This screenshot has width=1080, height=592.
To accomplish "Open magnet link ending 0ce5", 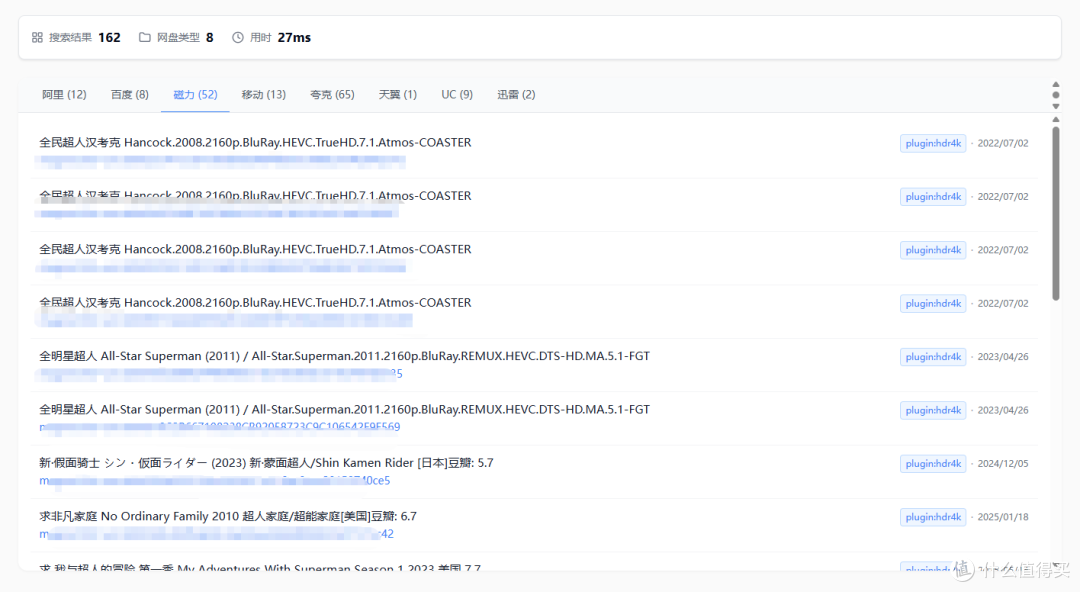I will click(214, 480).
